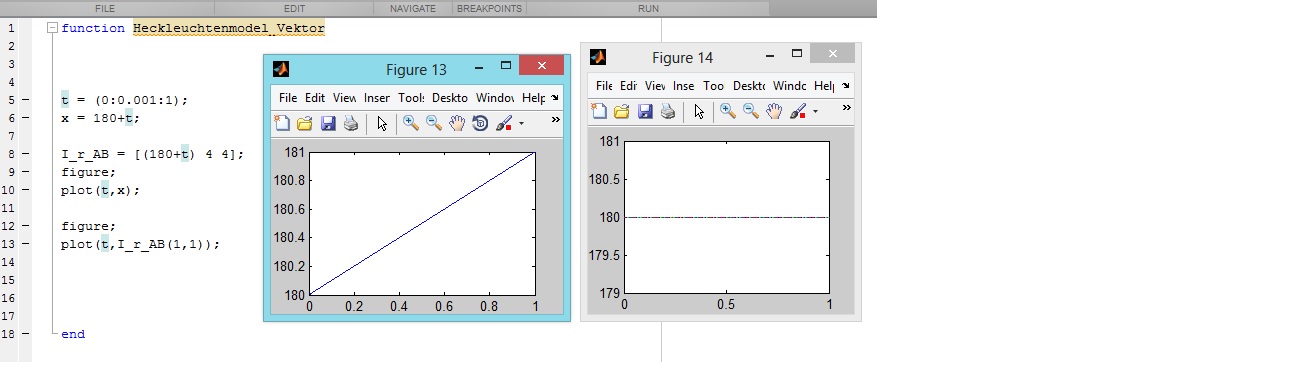The image size is (1304, 365).
Task: Click Open File icon in Figure 13
Action: (x=305, y=124)
